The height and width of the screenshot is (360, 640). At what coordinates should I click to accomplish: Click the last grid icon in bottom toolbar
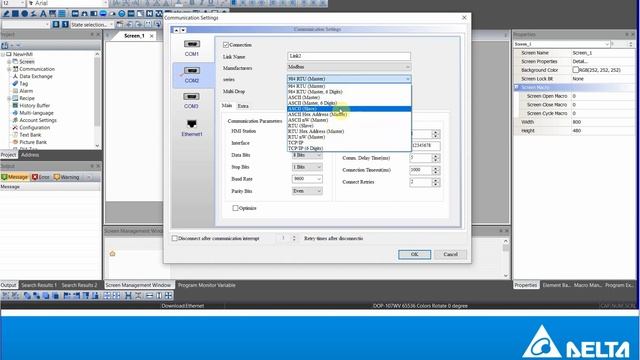tap(168, 296)
